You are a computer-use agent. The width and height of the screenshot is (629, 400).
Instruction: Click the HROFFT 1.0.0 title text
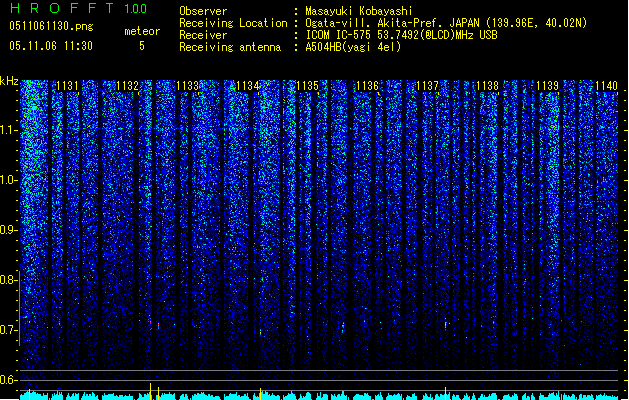pos(79,8)
